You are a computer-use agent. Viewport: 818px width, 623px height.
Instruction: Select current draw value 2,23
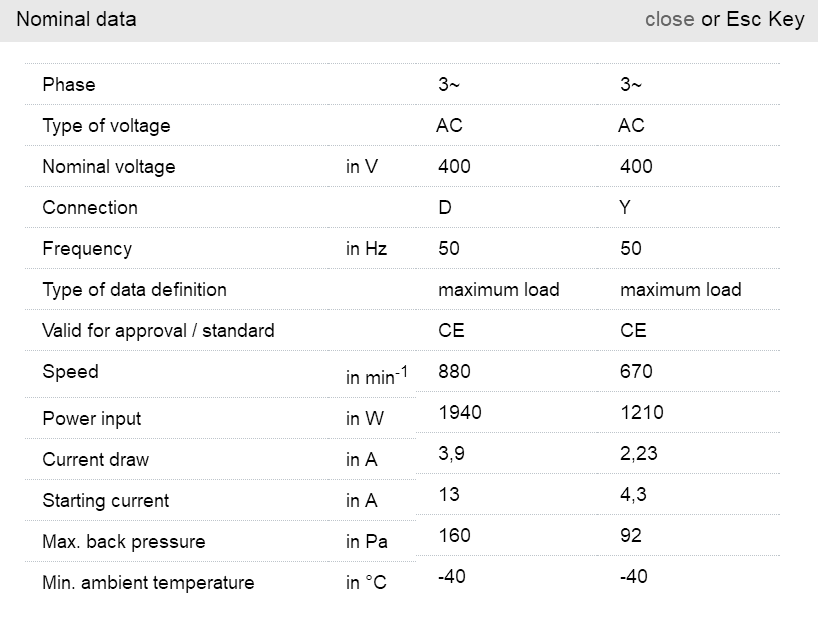click(638, 453)
